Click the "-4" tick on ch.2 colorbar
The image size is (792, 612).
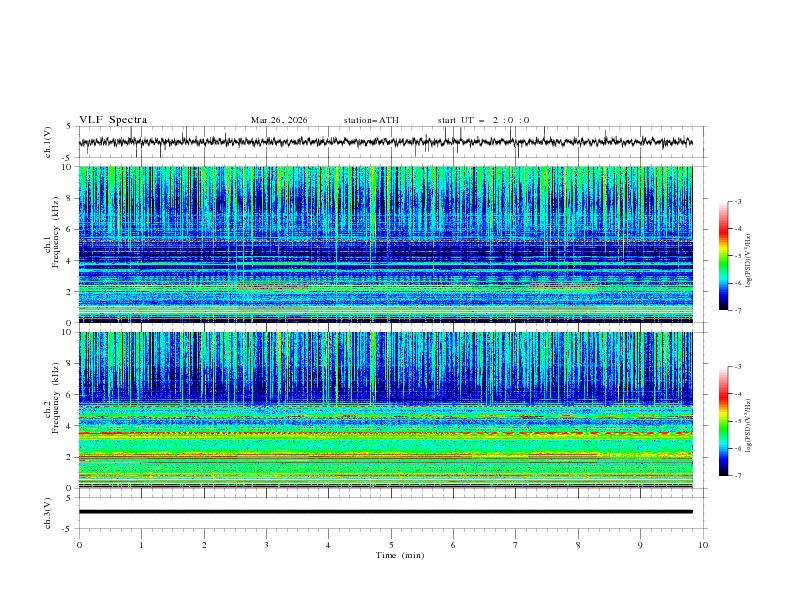pos(738,394)
